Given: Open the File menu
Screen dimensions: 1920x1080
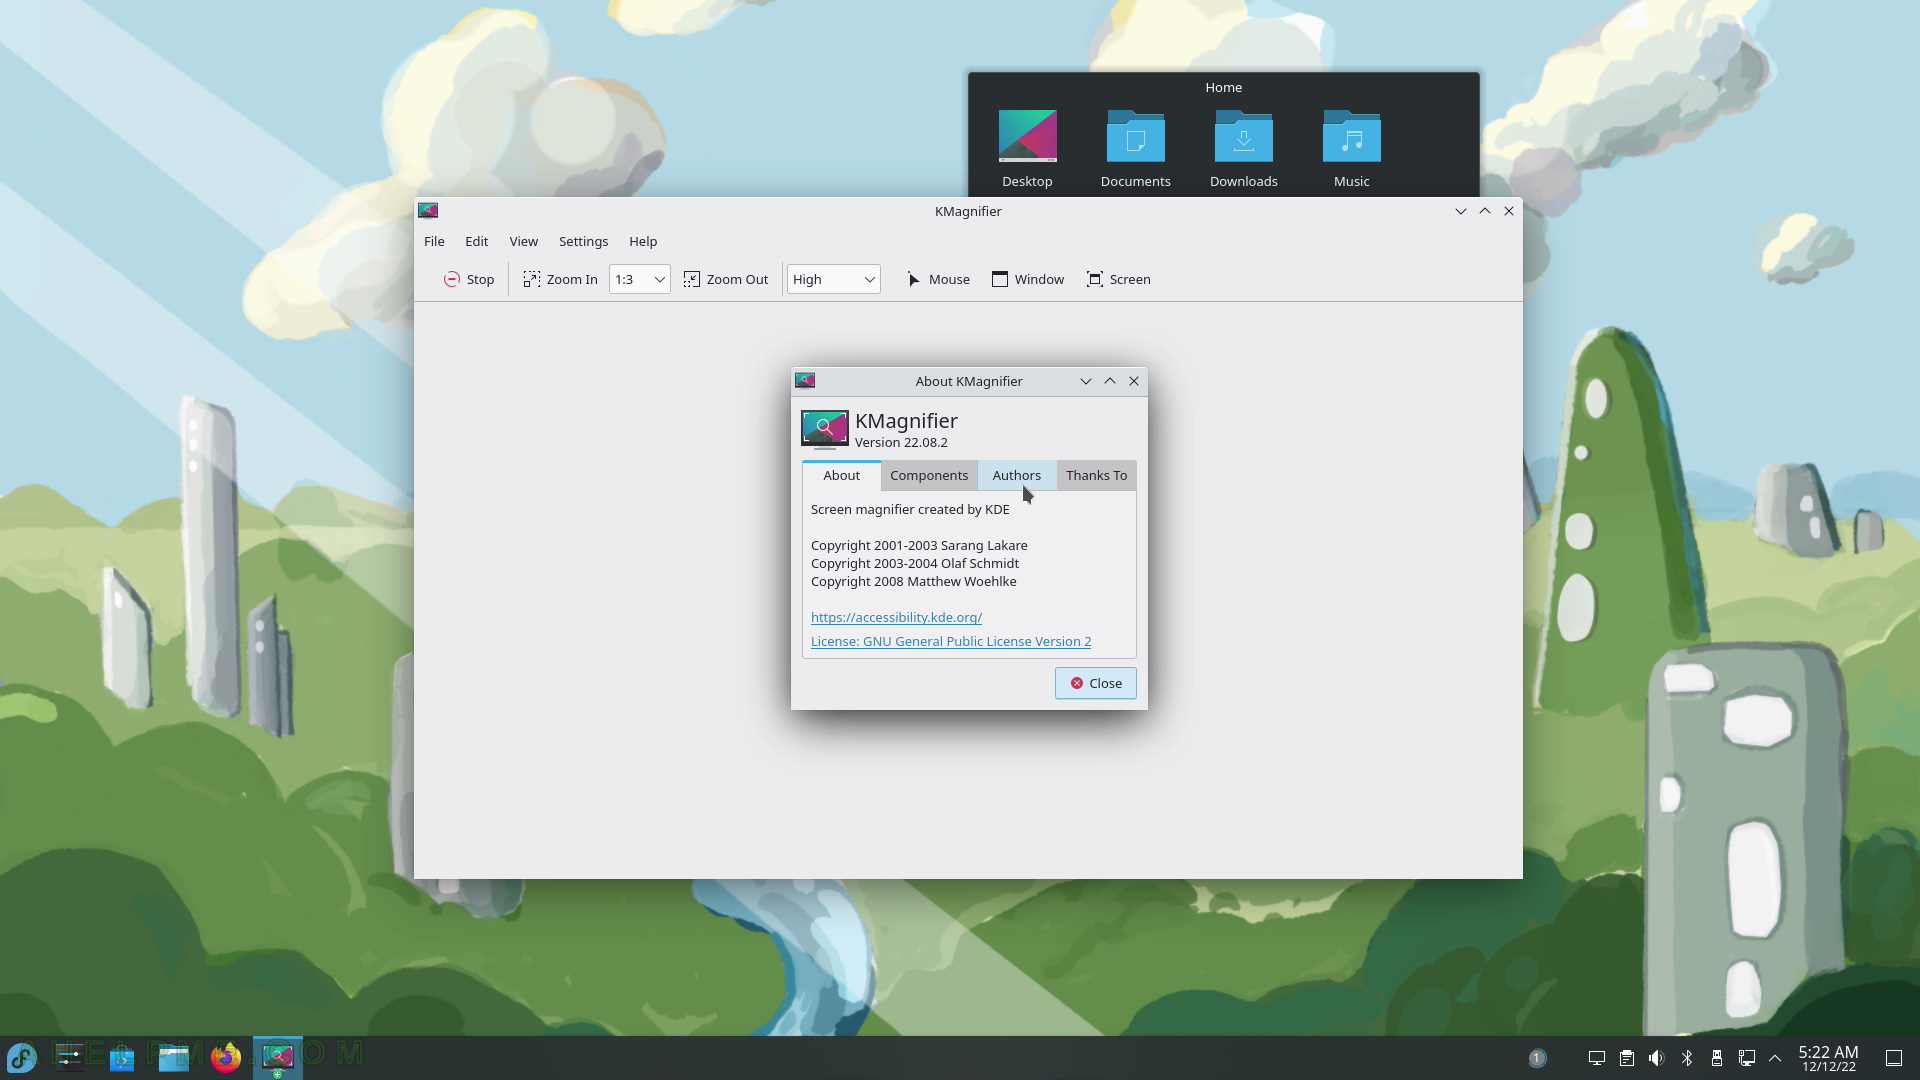Looking at the screenshot, I should point(434,241).
